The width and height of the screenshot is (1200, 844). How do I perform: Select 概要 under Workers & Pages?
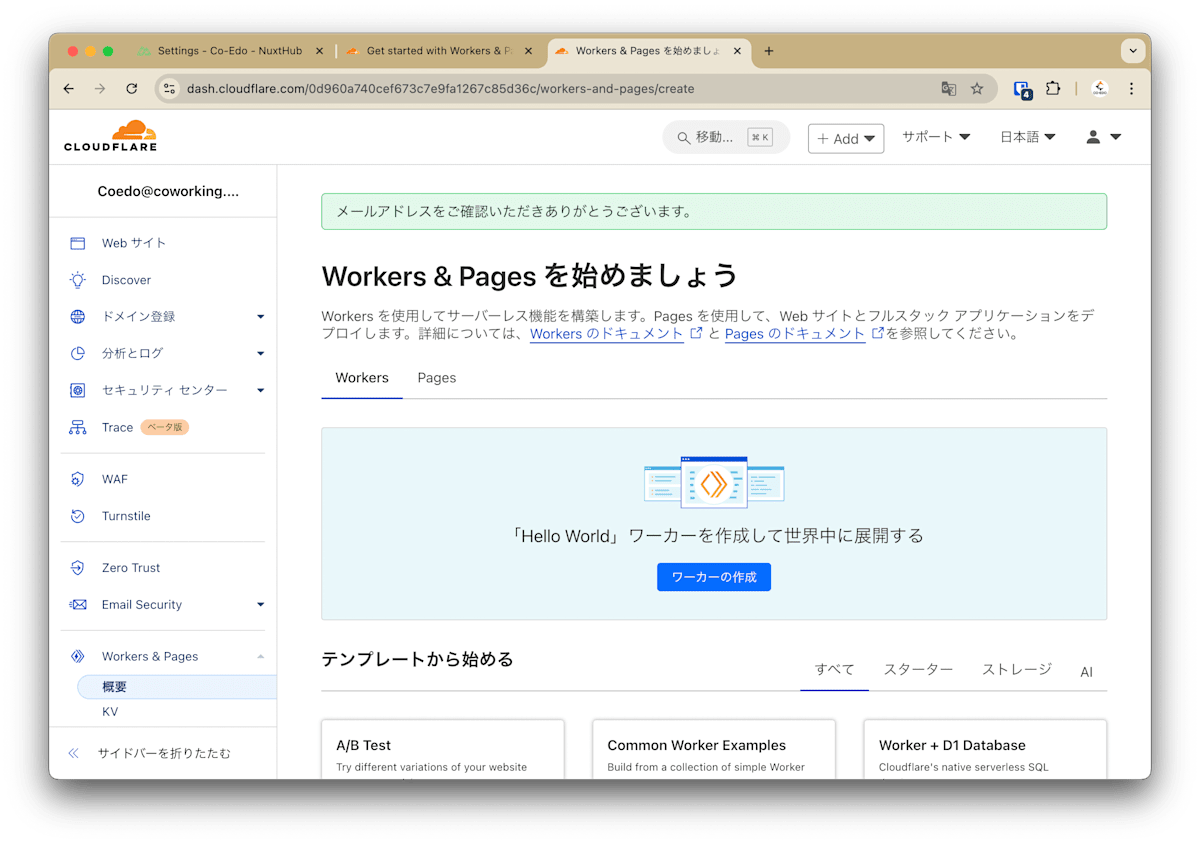pyautogui.click(x=177, y=687)
